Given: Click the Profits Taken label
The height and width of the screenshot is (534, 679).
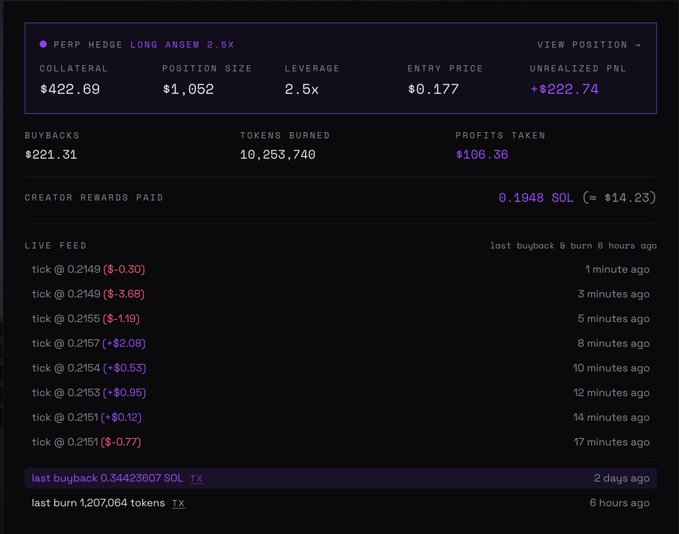Looking at the screenshot, I should 500,136.
